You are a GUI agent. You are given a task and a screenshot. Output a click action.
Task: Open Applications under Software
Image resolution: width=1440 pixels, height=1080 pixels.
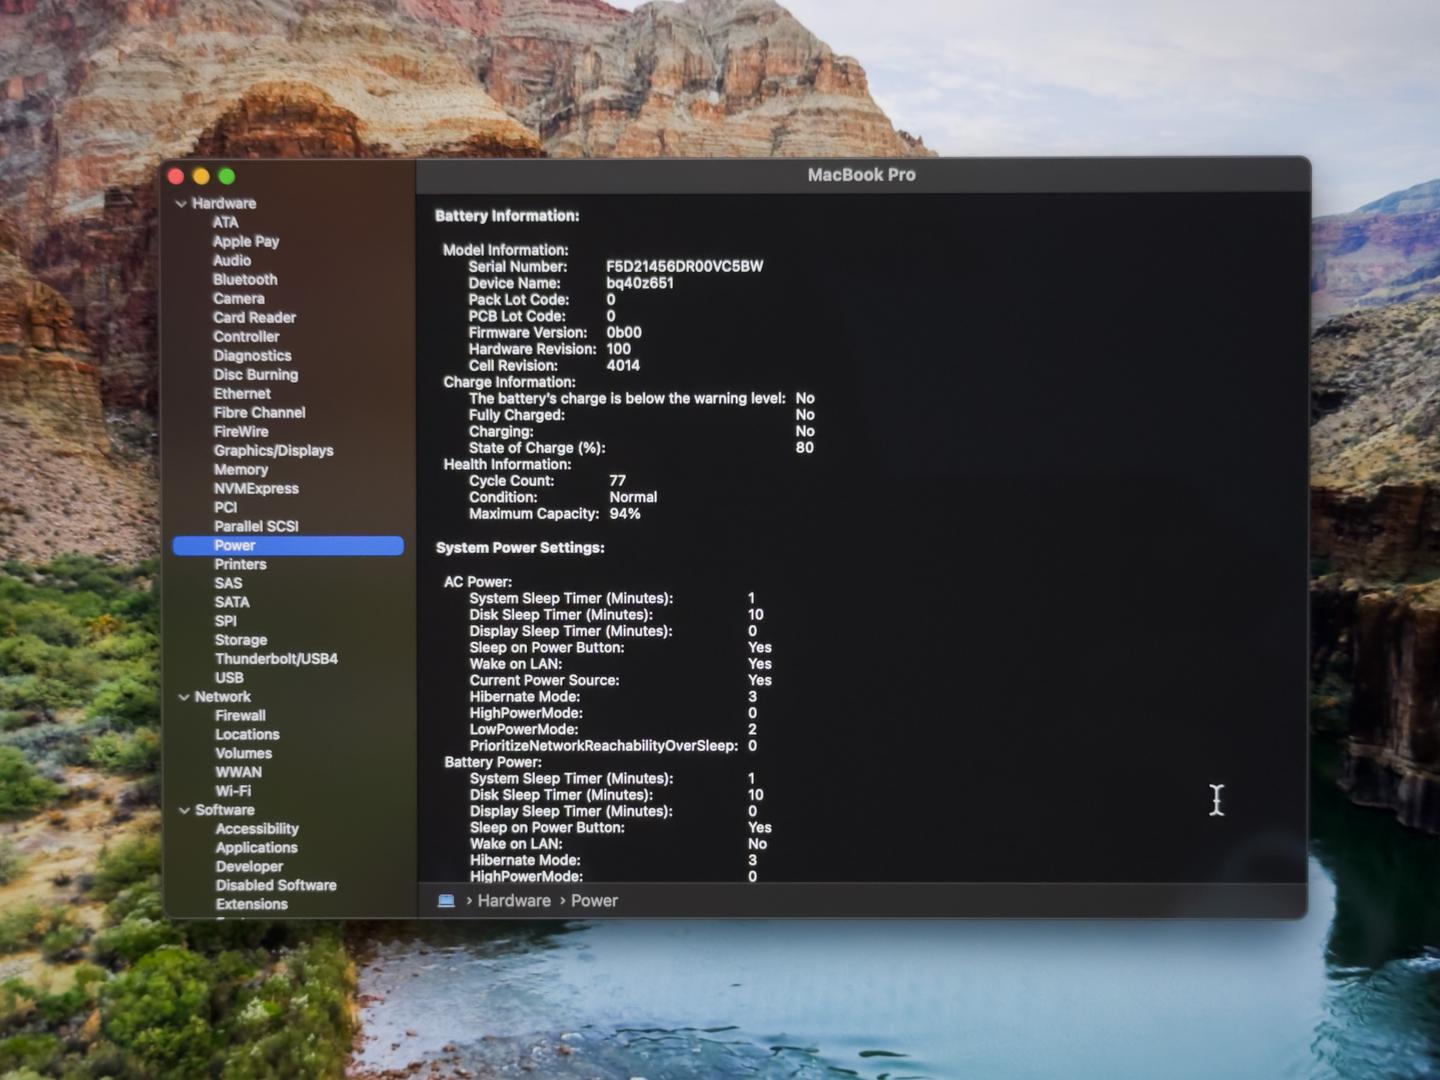tap(256, 849)
